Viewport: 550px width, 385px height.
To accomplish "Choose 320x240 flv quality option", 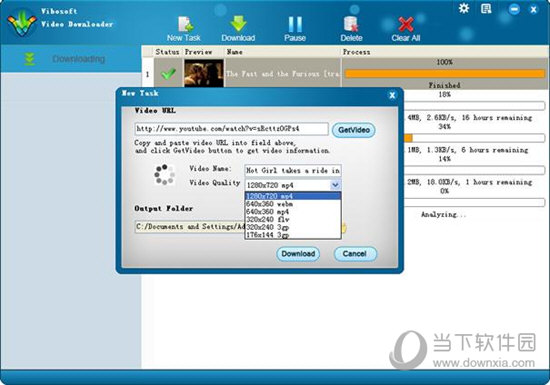I will [293, 219].
